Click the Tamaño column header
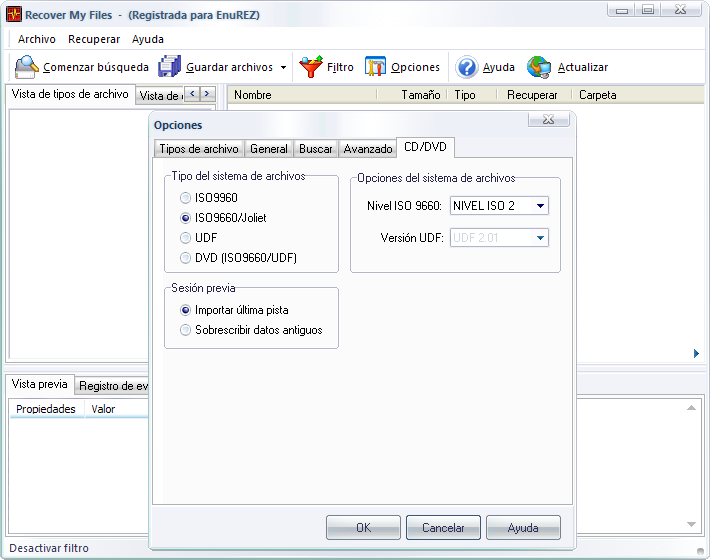The width and height of the screenshot is (710, 560). click(x=420, y=95)
